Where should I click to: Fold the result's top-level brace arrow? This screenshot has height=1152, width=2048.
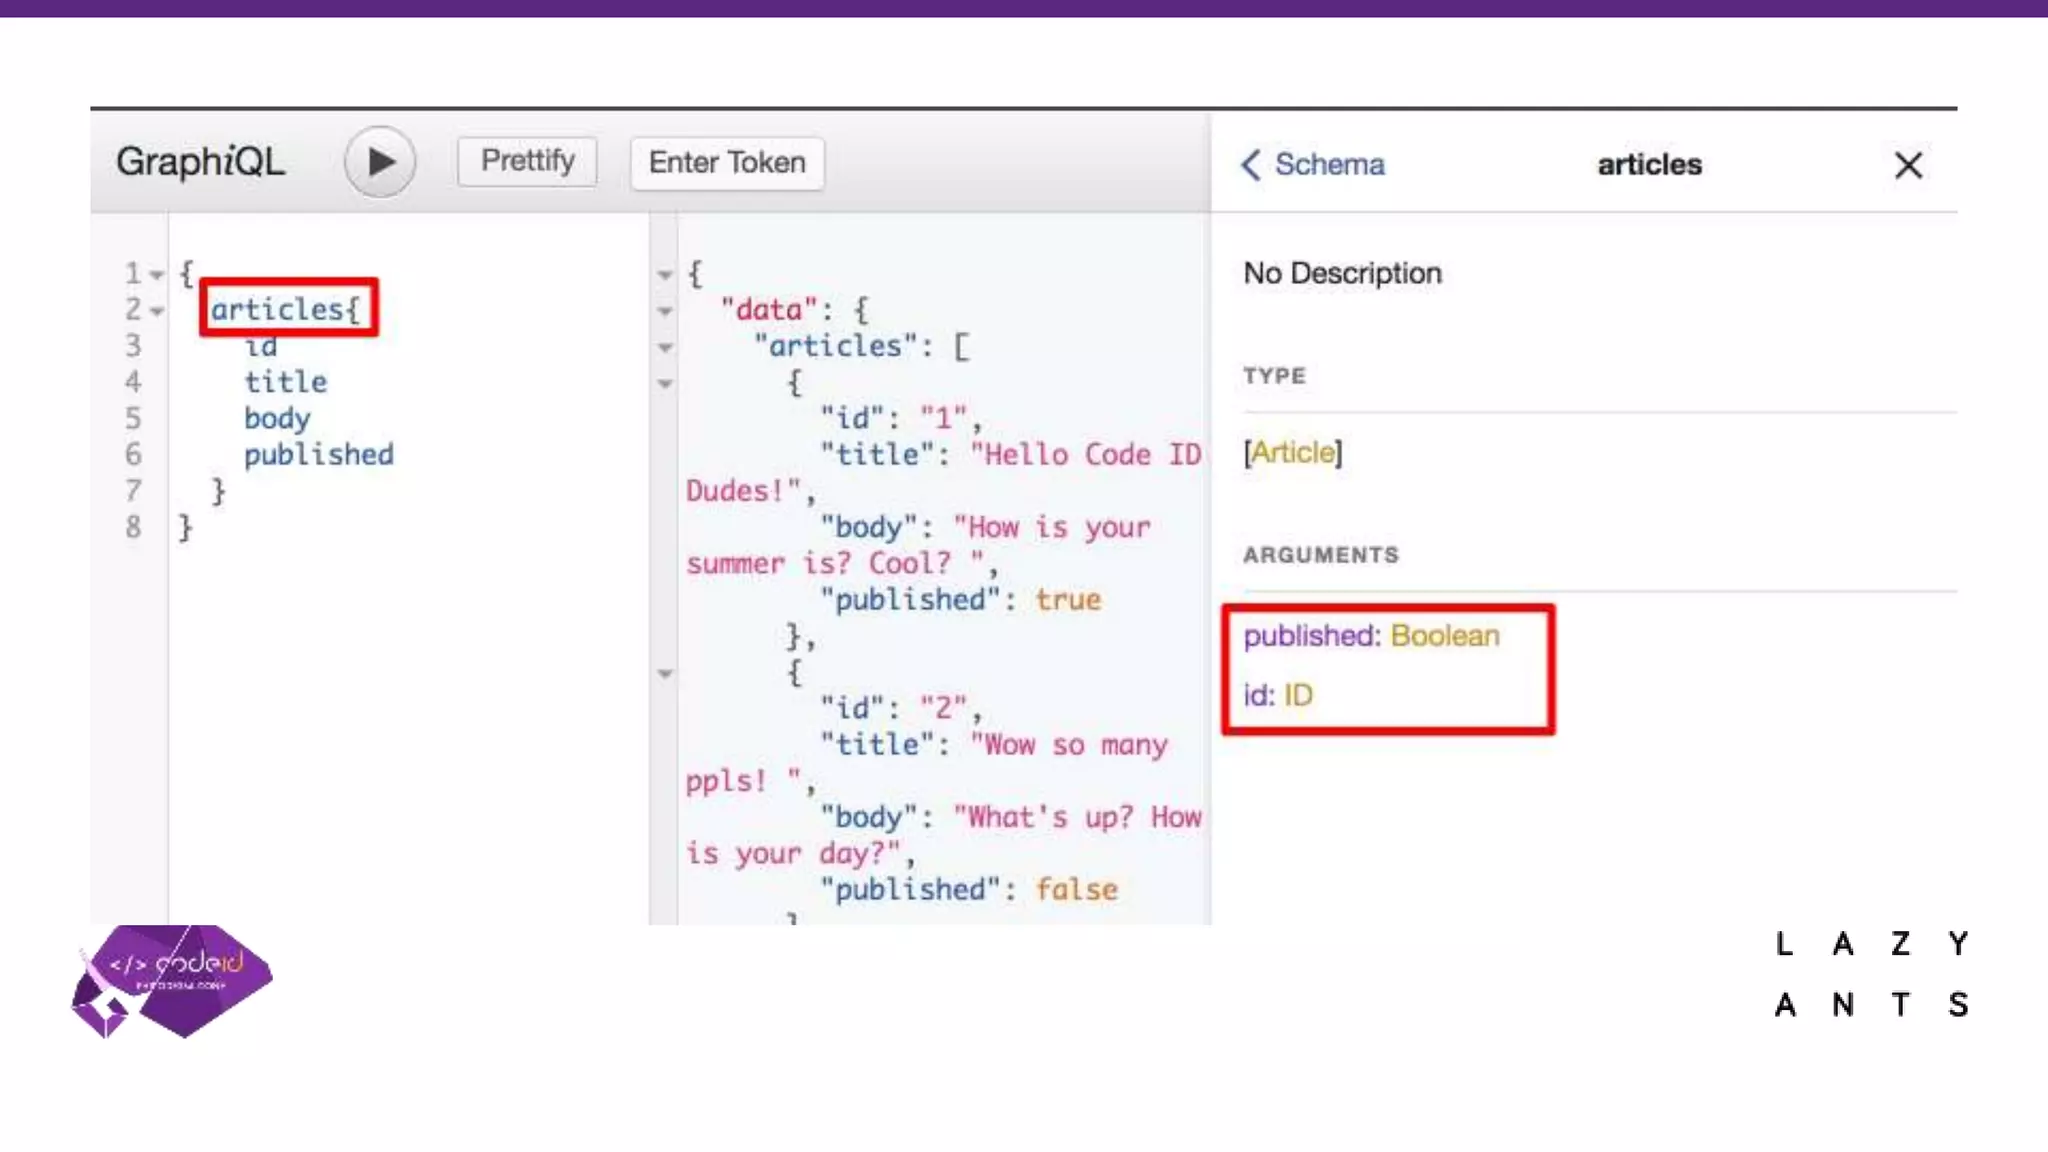(665, 274)
